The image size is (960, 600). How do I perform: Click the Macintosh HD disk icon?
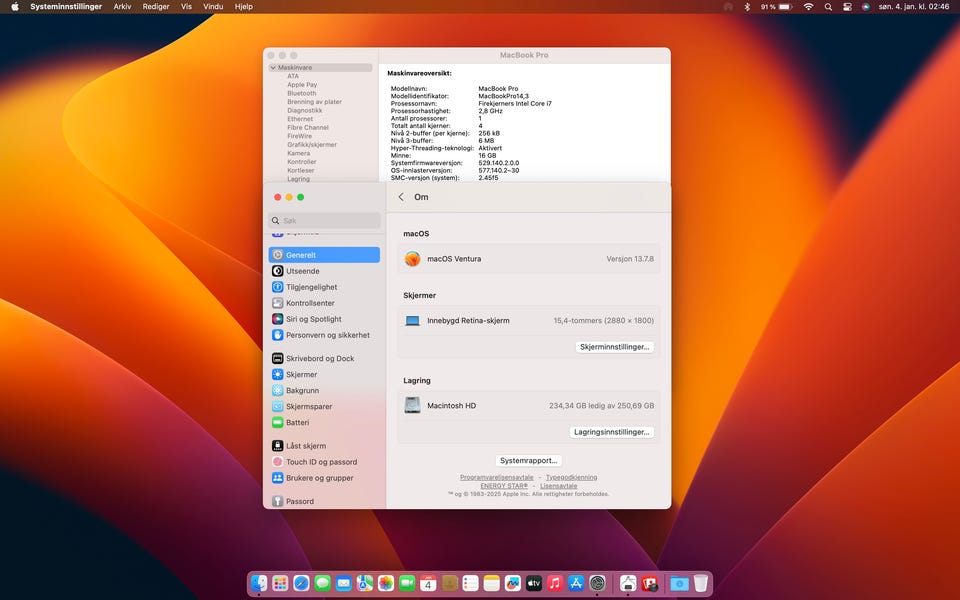pyautogui.click(x=413, y=405)
